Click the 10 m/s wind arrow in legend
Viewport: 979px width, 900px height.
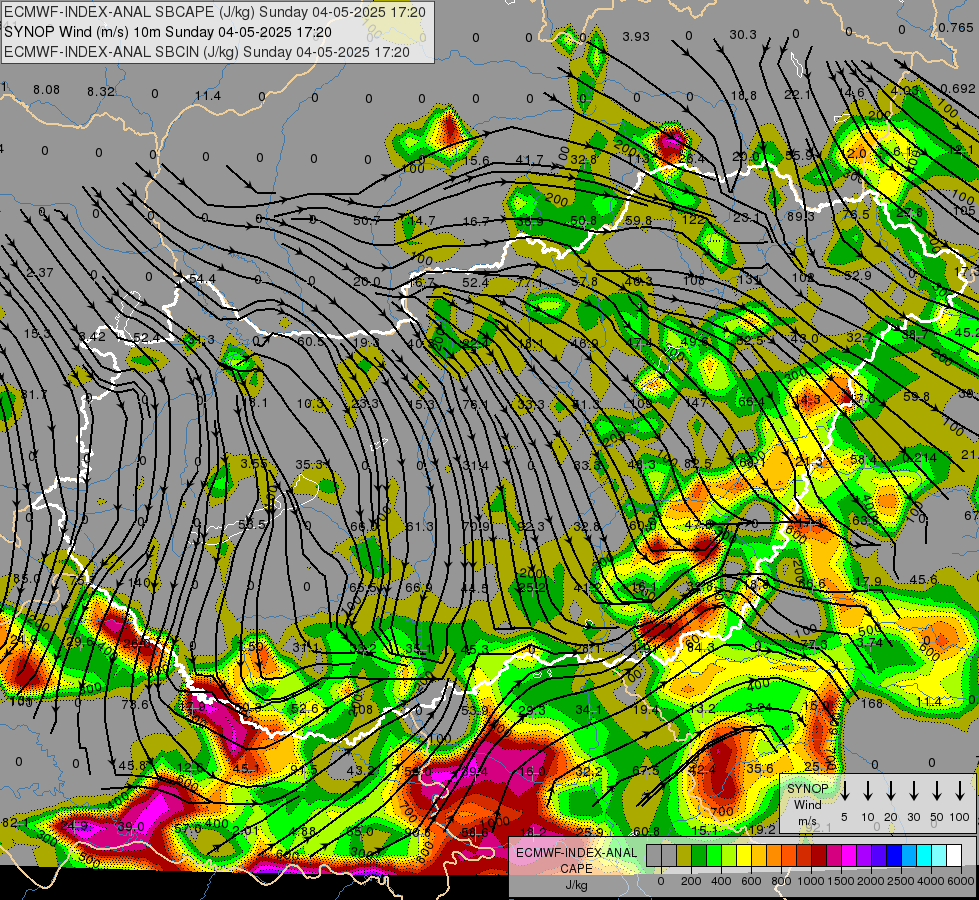click(x=867, y=791)
